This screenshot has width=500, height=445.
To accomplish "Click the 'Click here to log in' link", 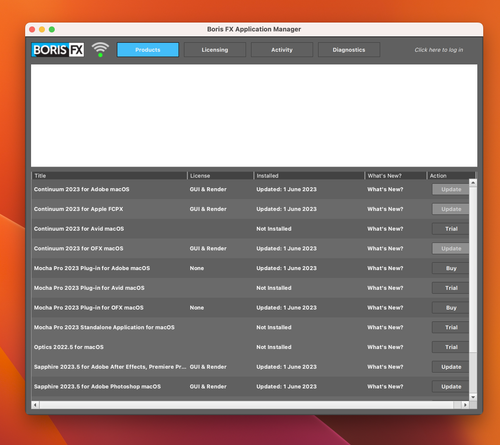I will (439, 50).
